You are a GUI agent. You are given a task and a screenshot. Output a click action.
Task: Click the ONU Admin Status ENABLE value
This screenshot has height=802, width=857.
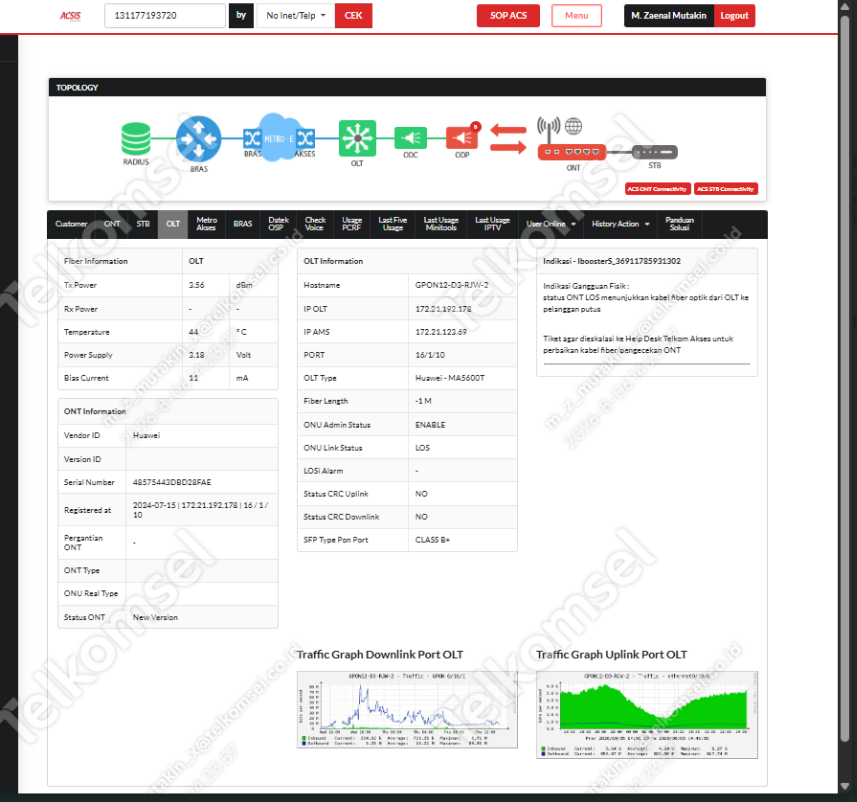(430, 425)
